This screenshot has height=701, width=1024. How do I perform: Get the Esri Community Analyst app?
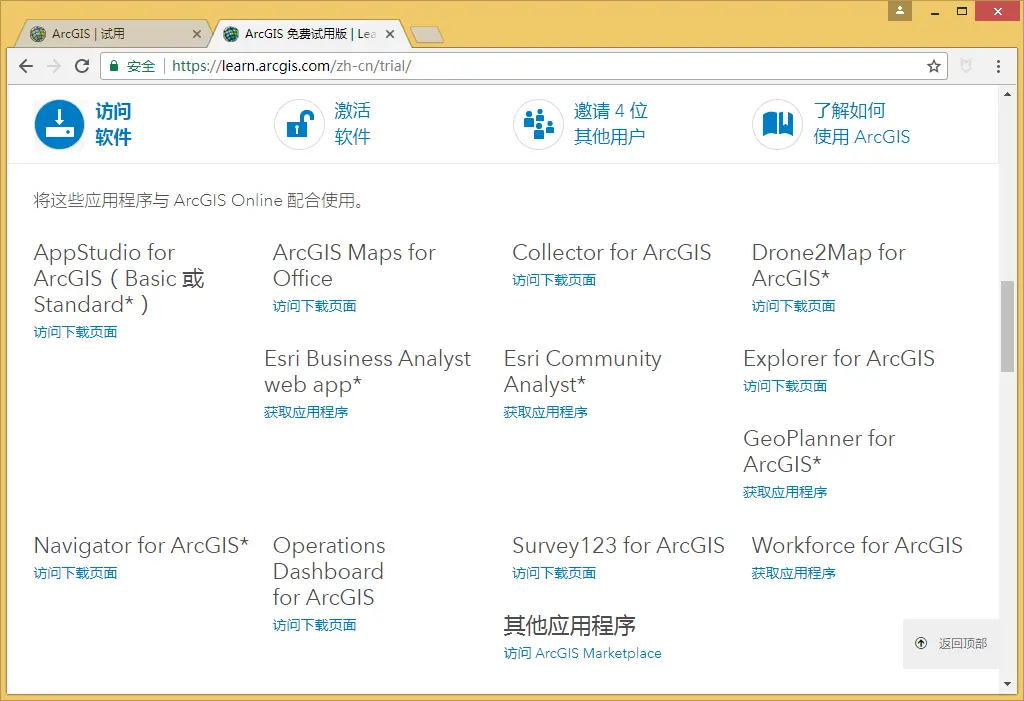pyautogui.click(x=546, y=412)
